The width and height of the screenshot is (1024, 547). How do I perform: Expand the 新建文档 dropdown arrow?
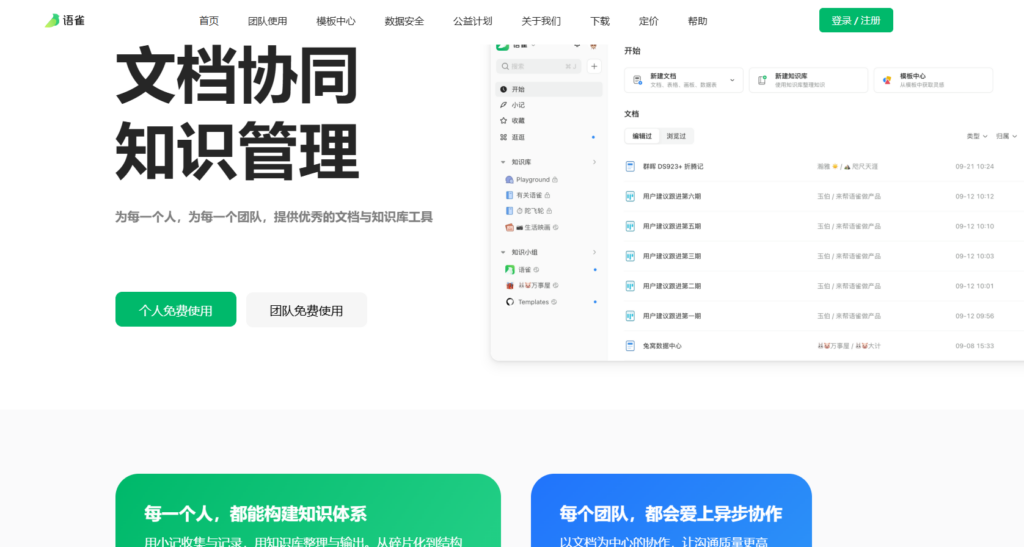(732, 80)
